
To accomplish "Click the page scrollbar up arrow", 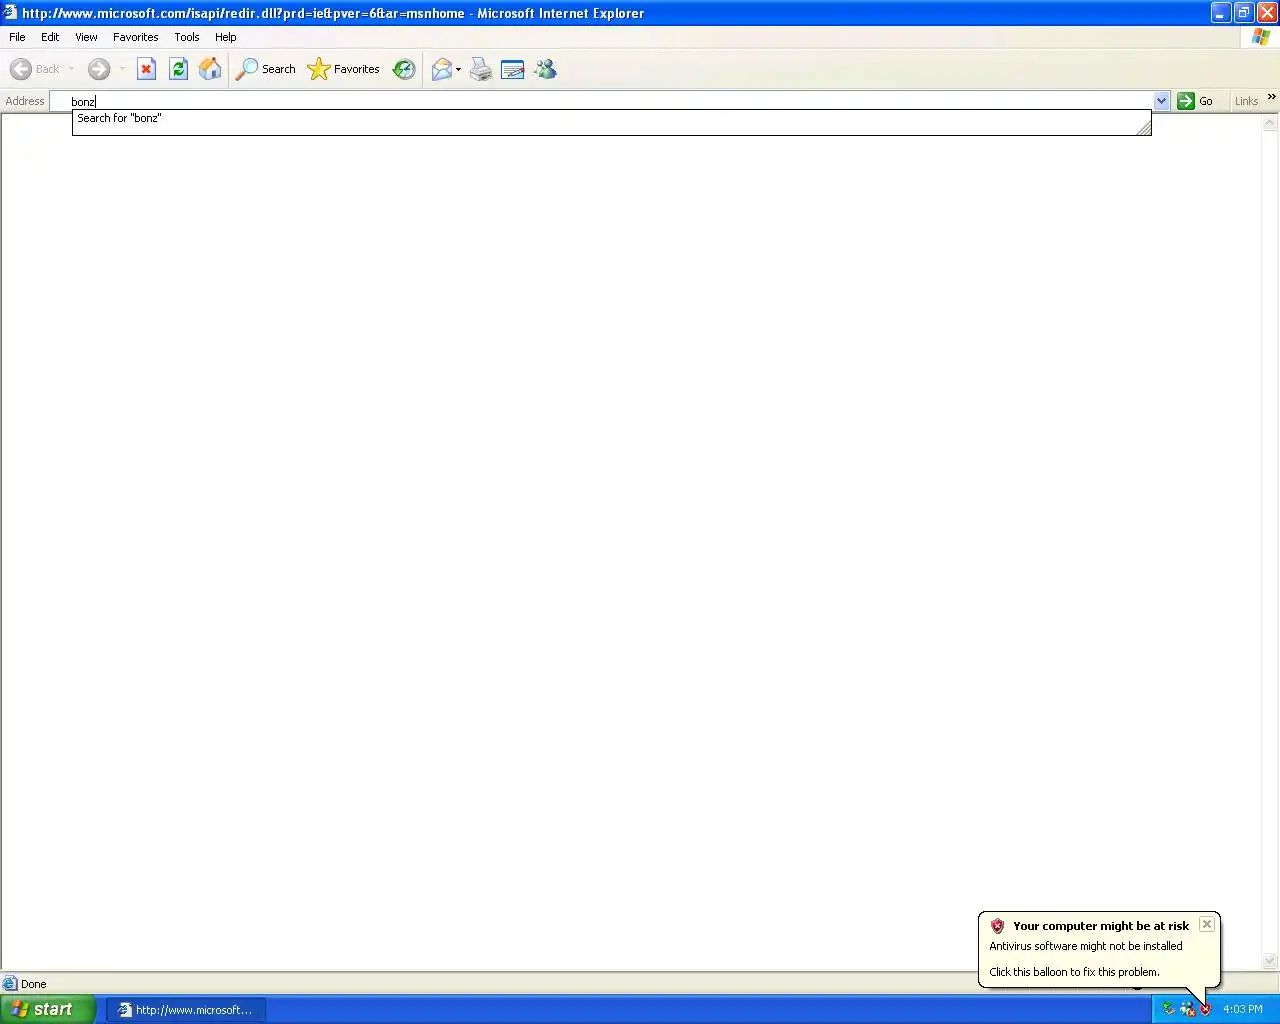I will click(x=1270, y=123).
